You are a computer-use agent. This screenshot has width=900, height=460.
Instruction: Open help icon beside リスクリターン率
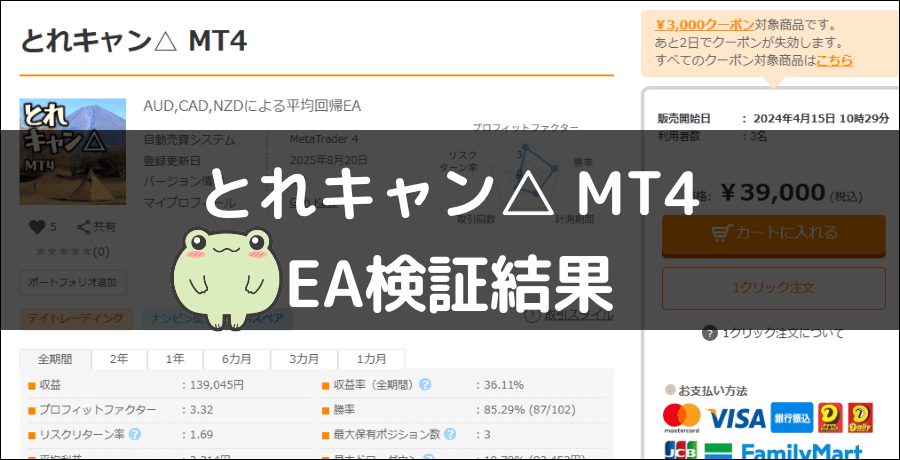click(x=135, y=434)
